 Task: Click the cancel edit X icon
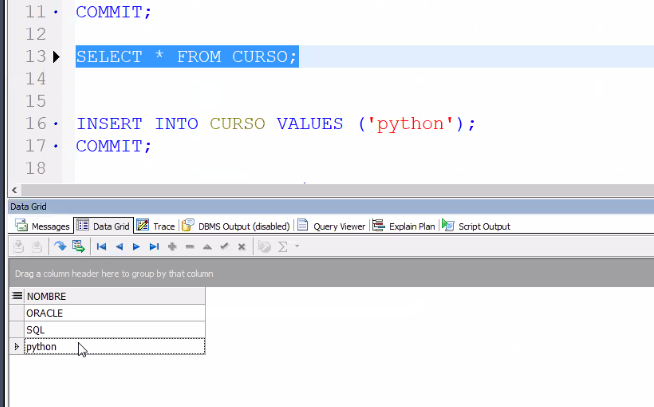tap(242, 246)
